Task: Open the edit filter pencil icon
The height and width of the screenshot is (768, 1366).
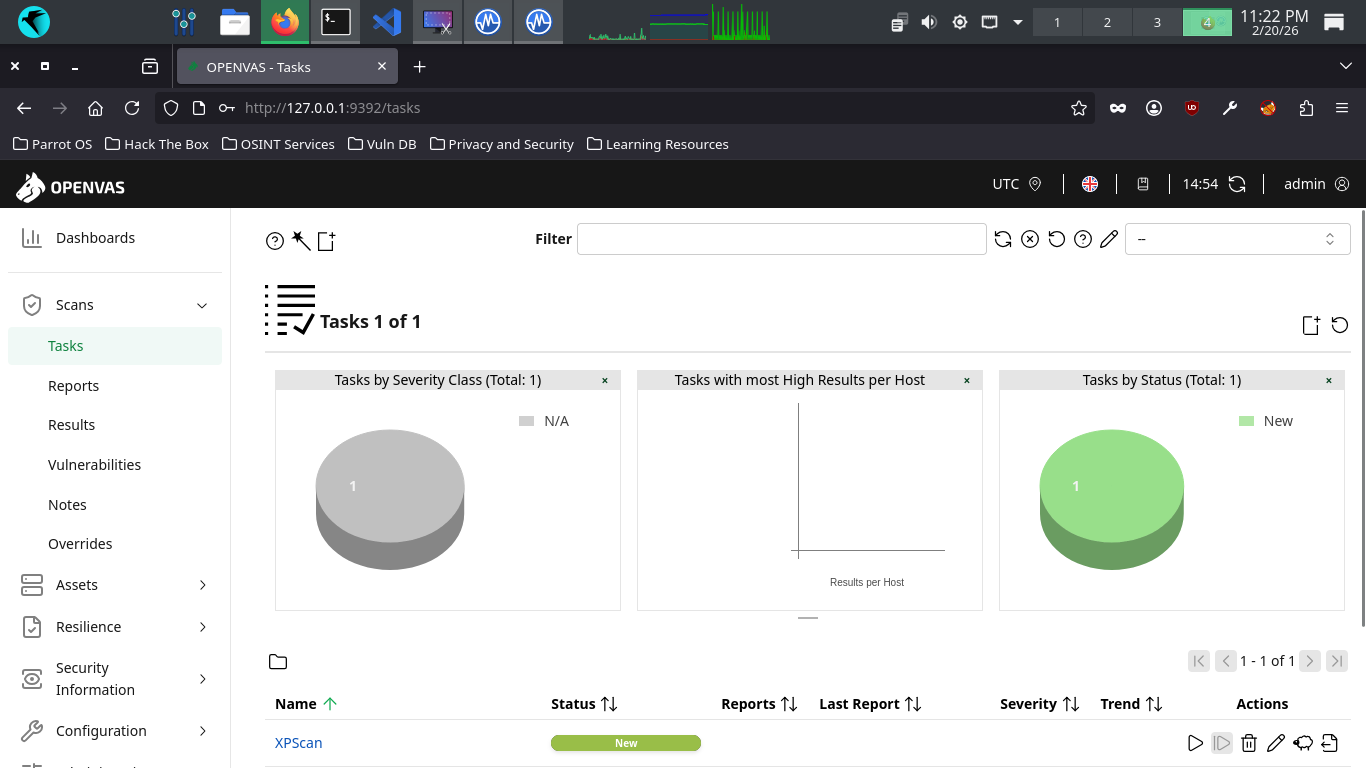Action: coord(1108,239)
